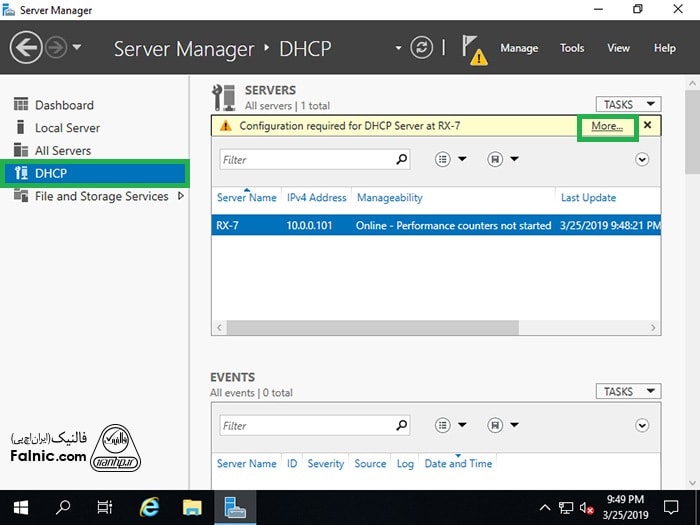700x525 pixels.
Task: Expand File and Storage Services
Action: (181, 196)
